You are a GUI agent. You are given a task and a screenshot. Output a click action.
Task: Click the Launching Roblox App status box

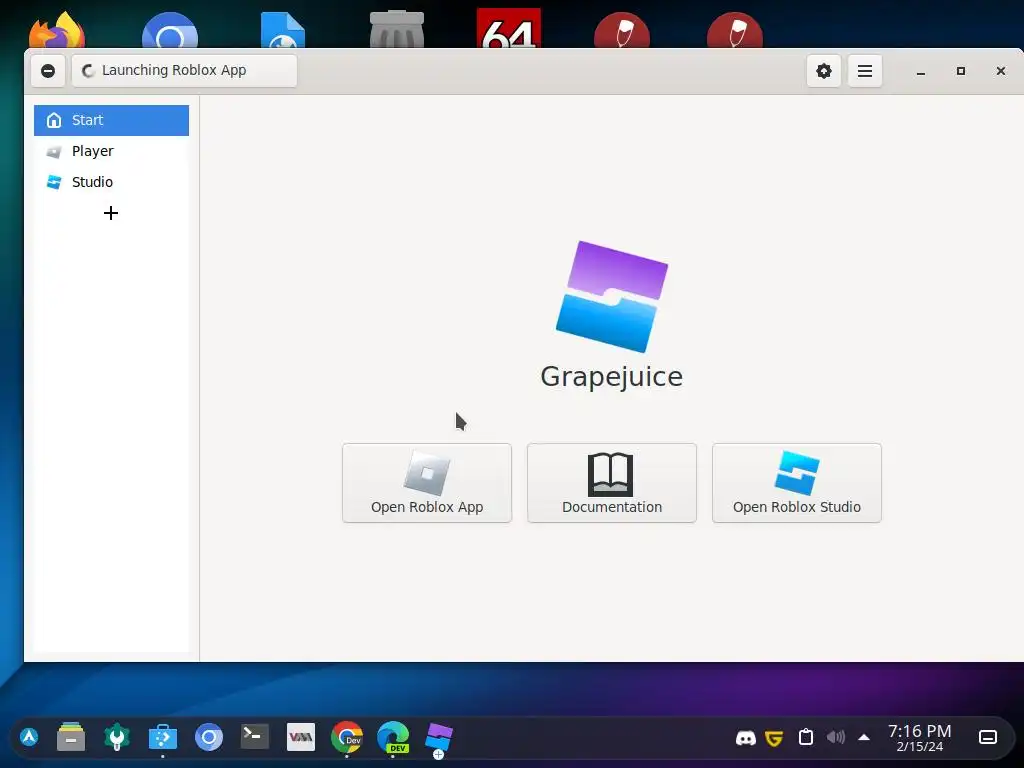click(184, 71)
